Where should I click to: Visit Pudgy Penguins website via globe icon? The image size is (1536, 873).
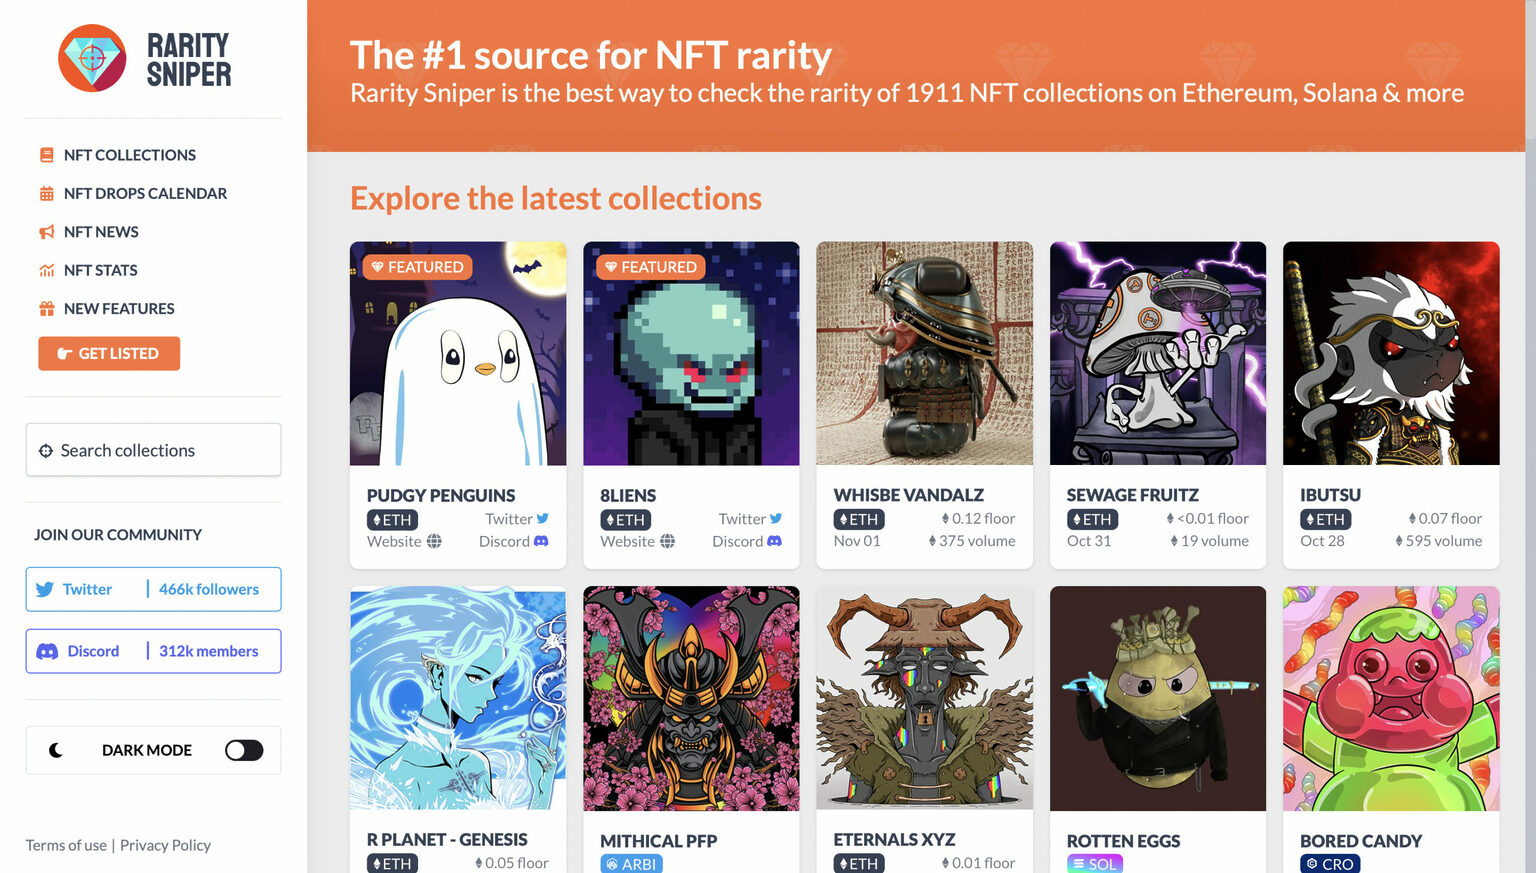click(x=434, y=541)
